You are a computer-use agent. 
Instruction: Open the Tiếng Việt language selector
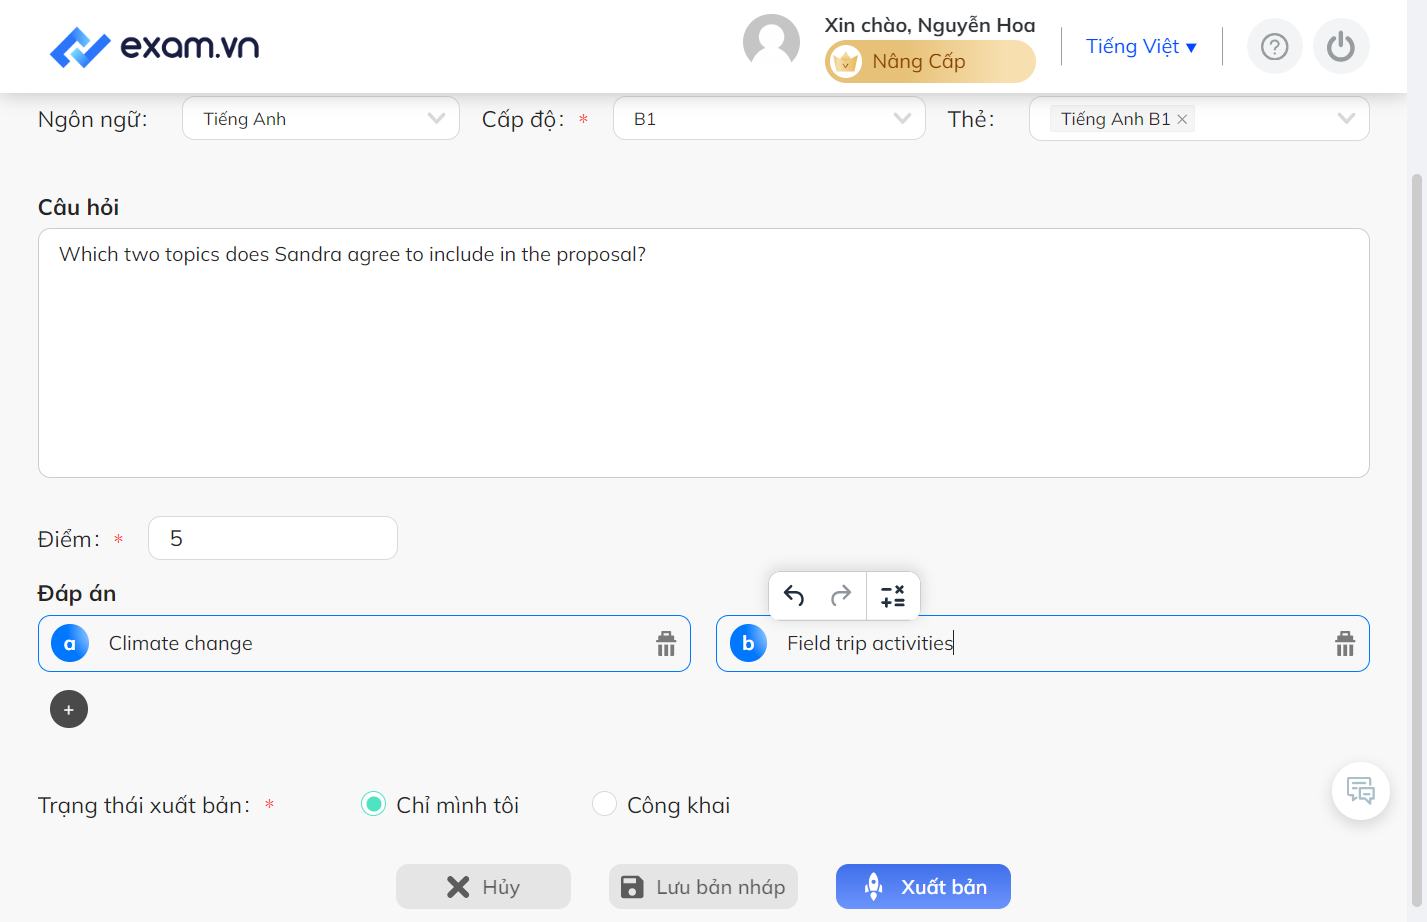pyautogui.click(x=1141, y=46)
